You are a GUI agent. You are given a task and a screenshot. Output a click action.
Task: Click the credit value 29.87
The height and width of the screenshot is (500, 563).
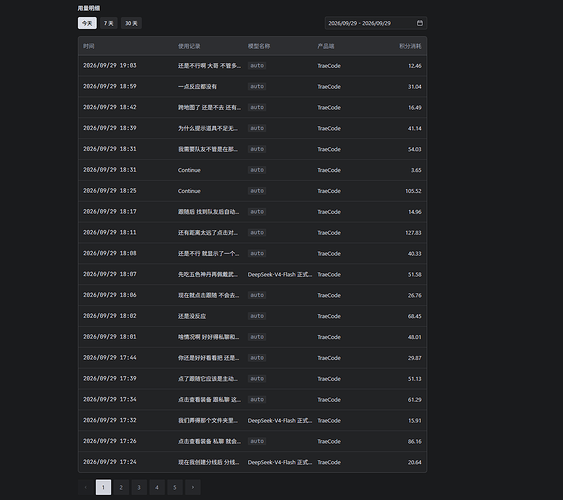click(x=415, y=358)
